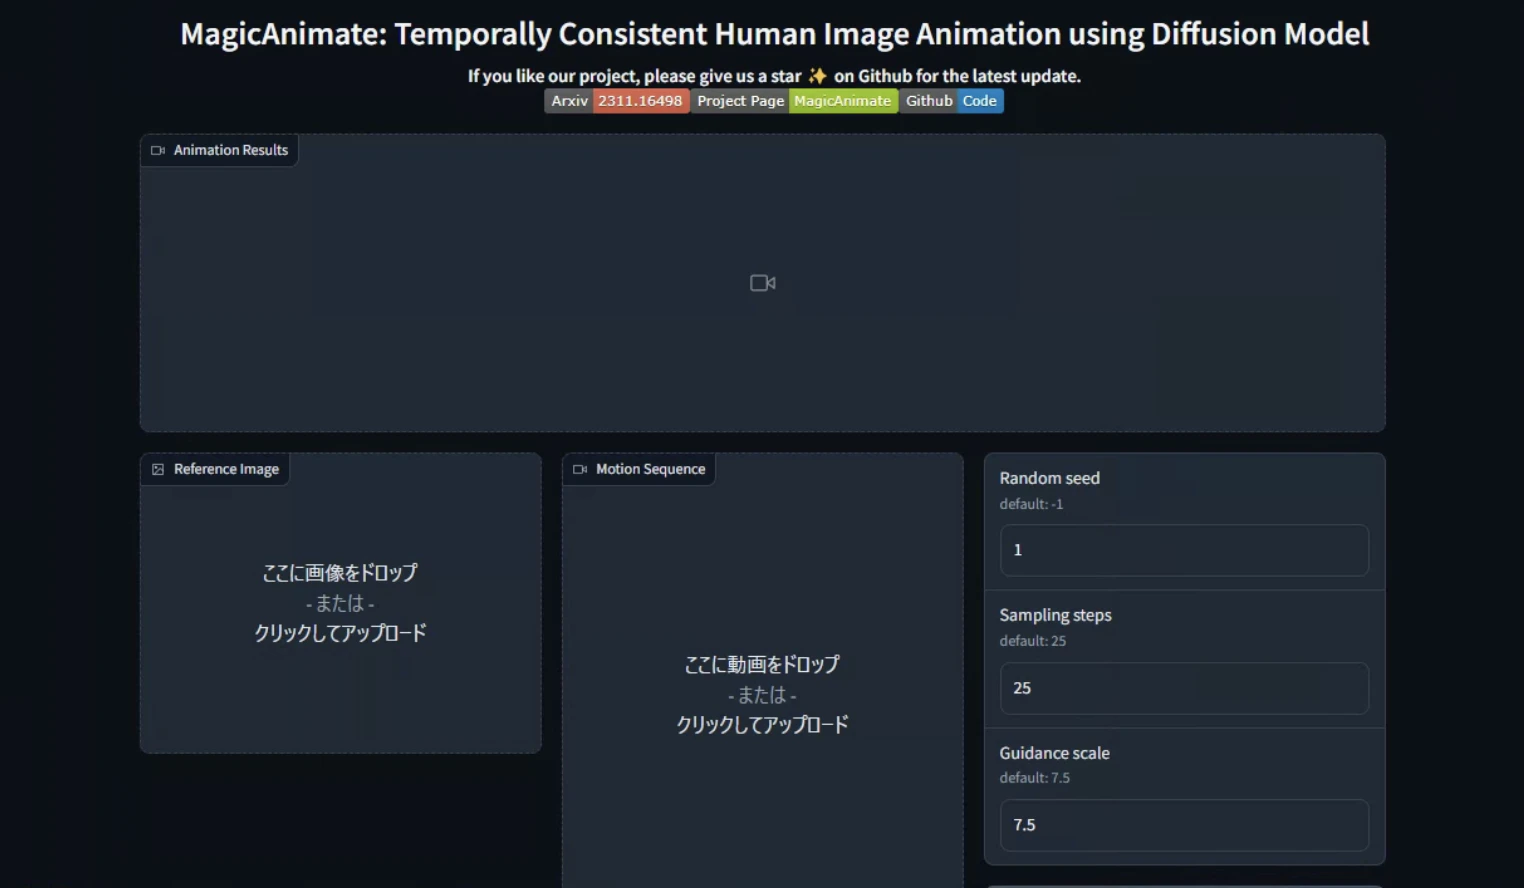Click the Motion Sequence label video icon
Viewport: 1524px width, 888px height.
point(580,469)
